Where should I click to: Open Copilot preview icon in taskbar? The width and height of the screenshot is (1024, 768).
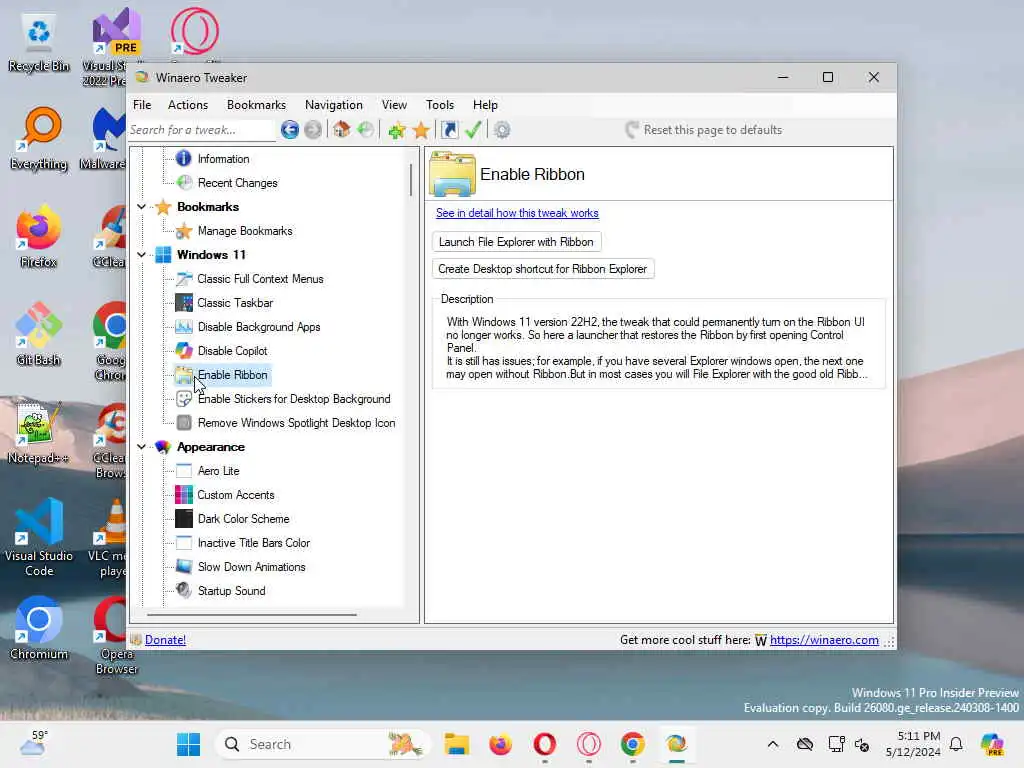tap(992, 744)
